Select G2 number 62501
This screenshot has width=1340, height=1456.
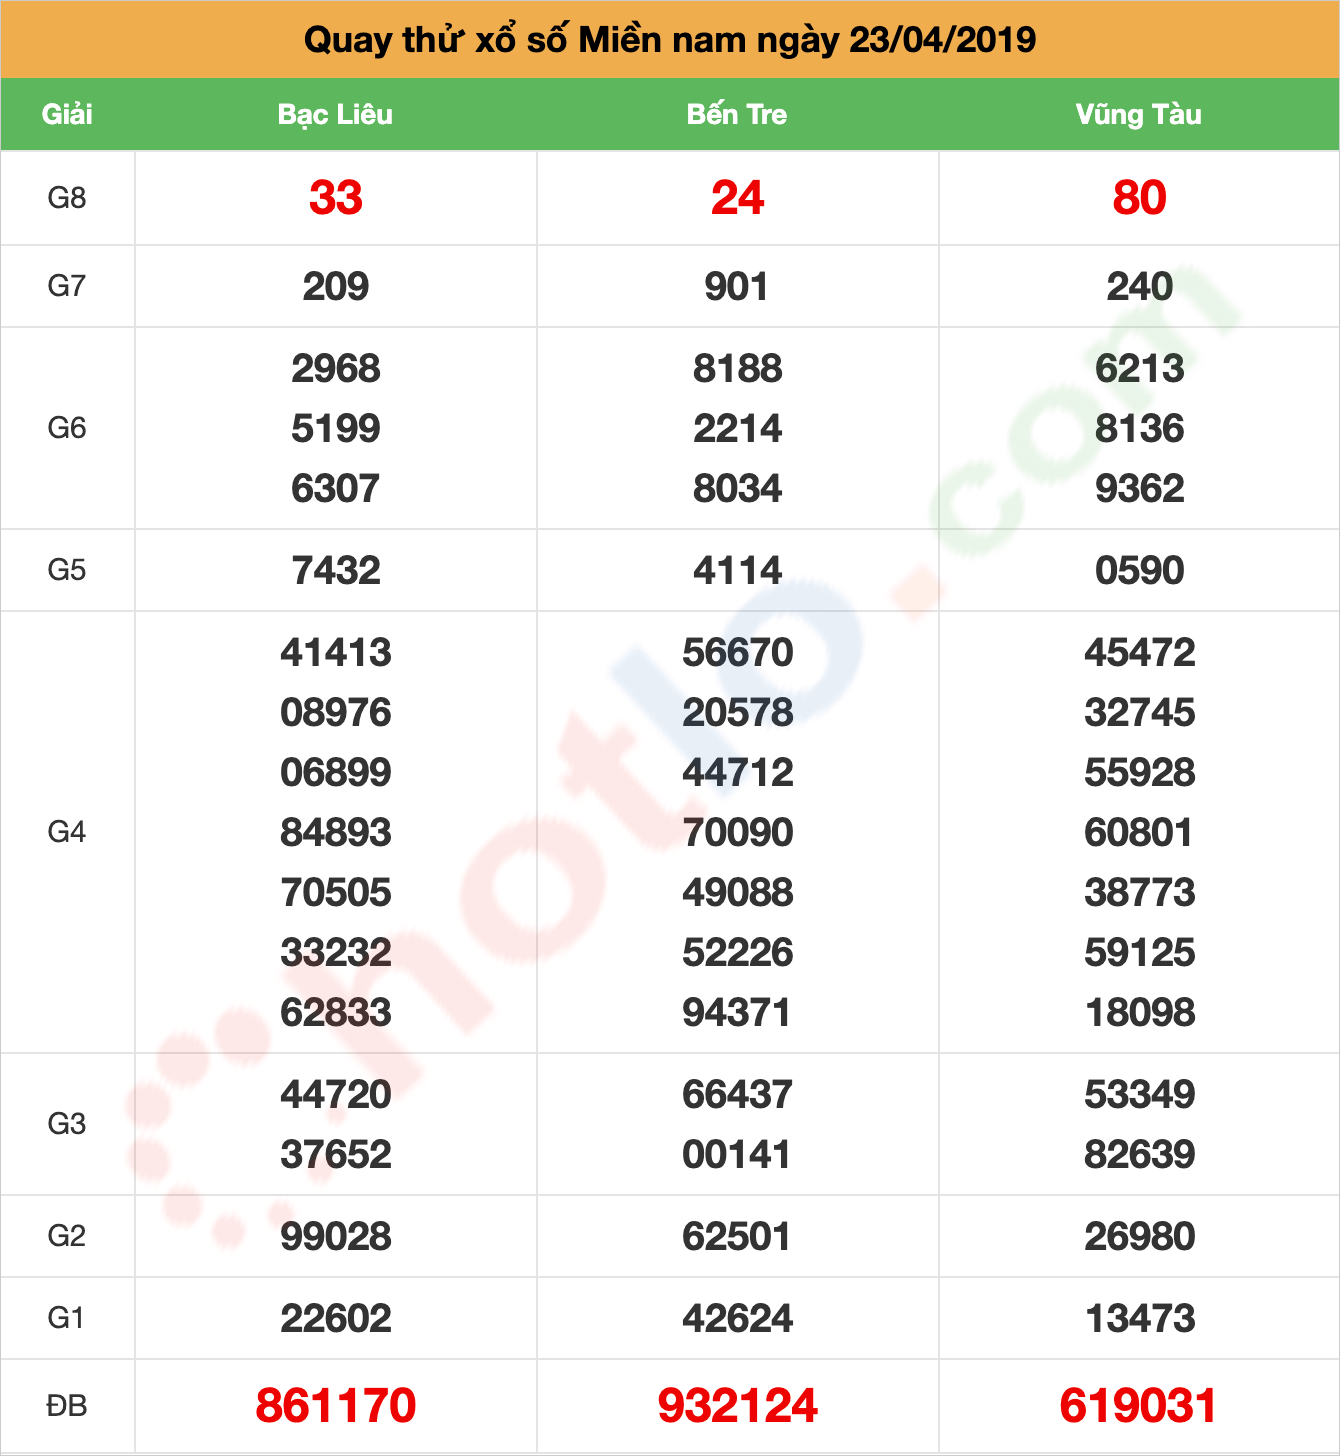(737, 1237)
